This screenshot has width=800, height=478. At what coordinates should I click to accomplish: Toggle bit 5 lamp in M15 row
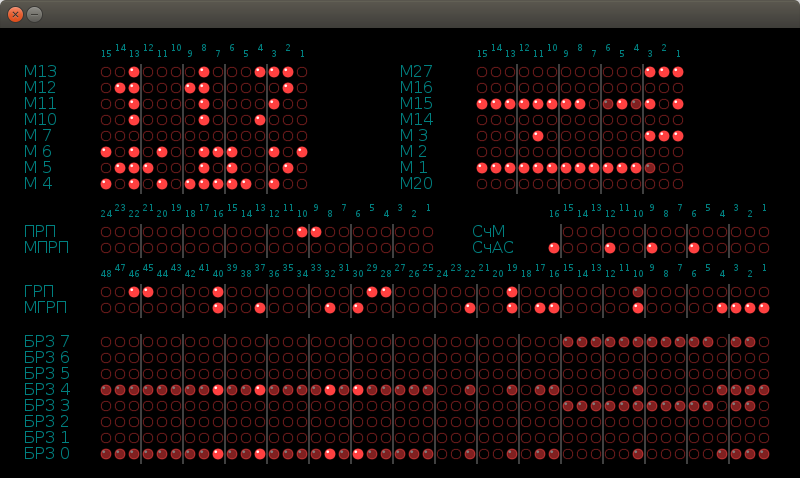(622, 104)
